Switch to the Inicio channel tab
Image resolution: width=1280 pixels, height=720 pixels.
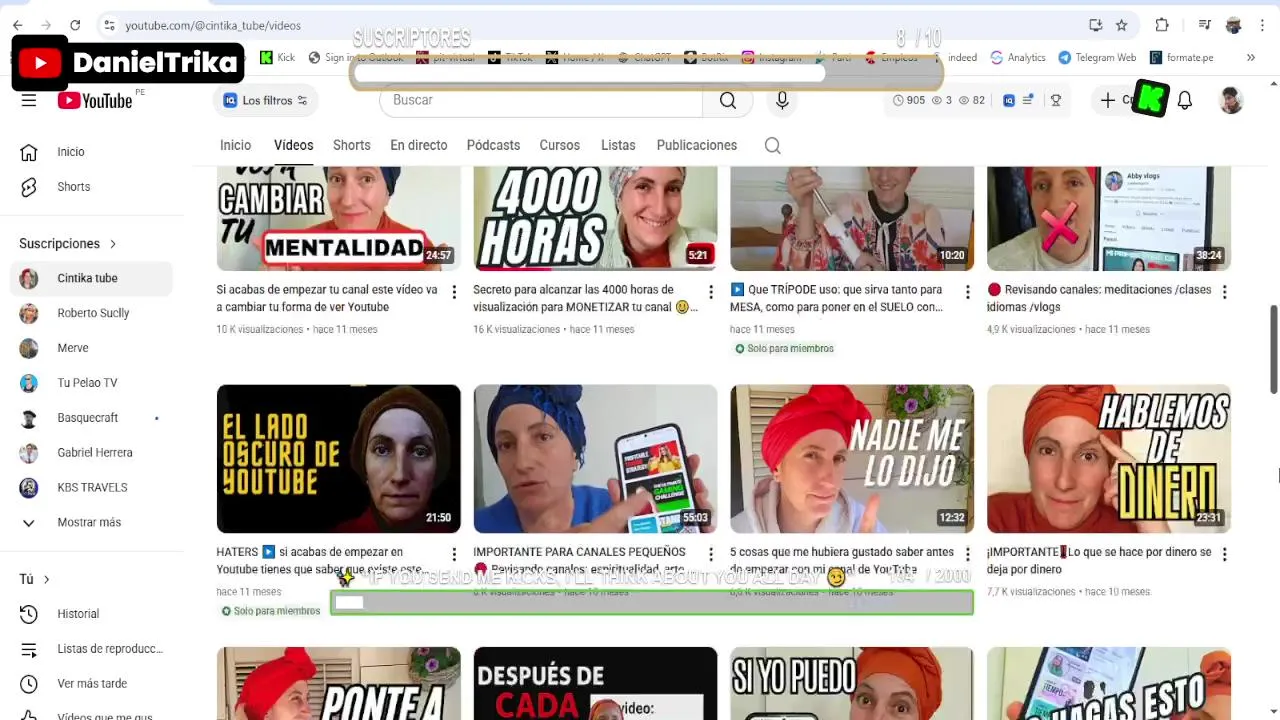pos(236,145)
